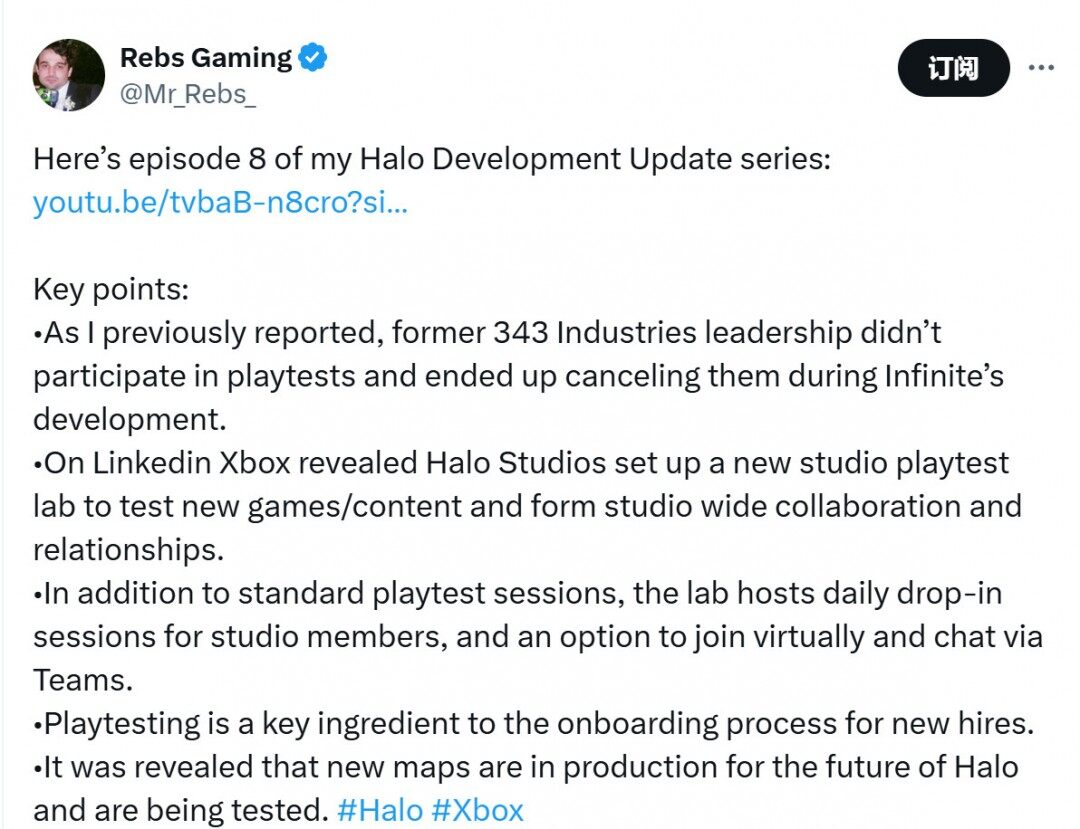Open the three-dot more options menu
The height and width of the screenshot is (829, 1080).
(1041, 67)
